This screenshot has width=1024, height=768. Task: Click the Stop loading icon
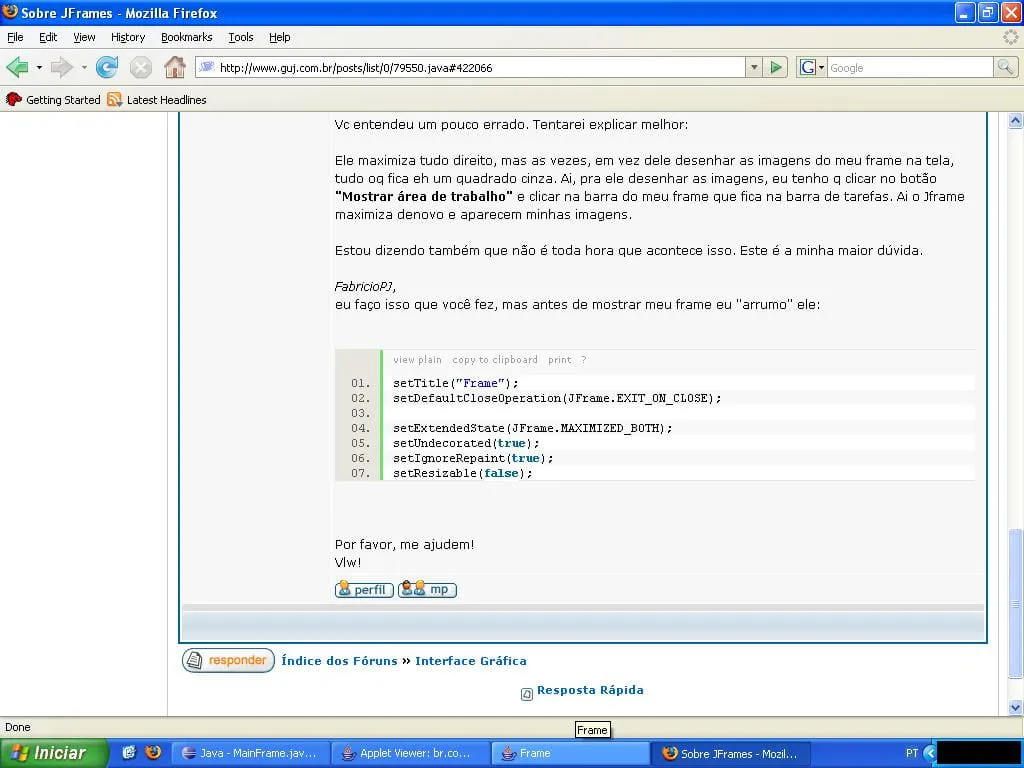pyautogui.click(x=140, y=67)
